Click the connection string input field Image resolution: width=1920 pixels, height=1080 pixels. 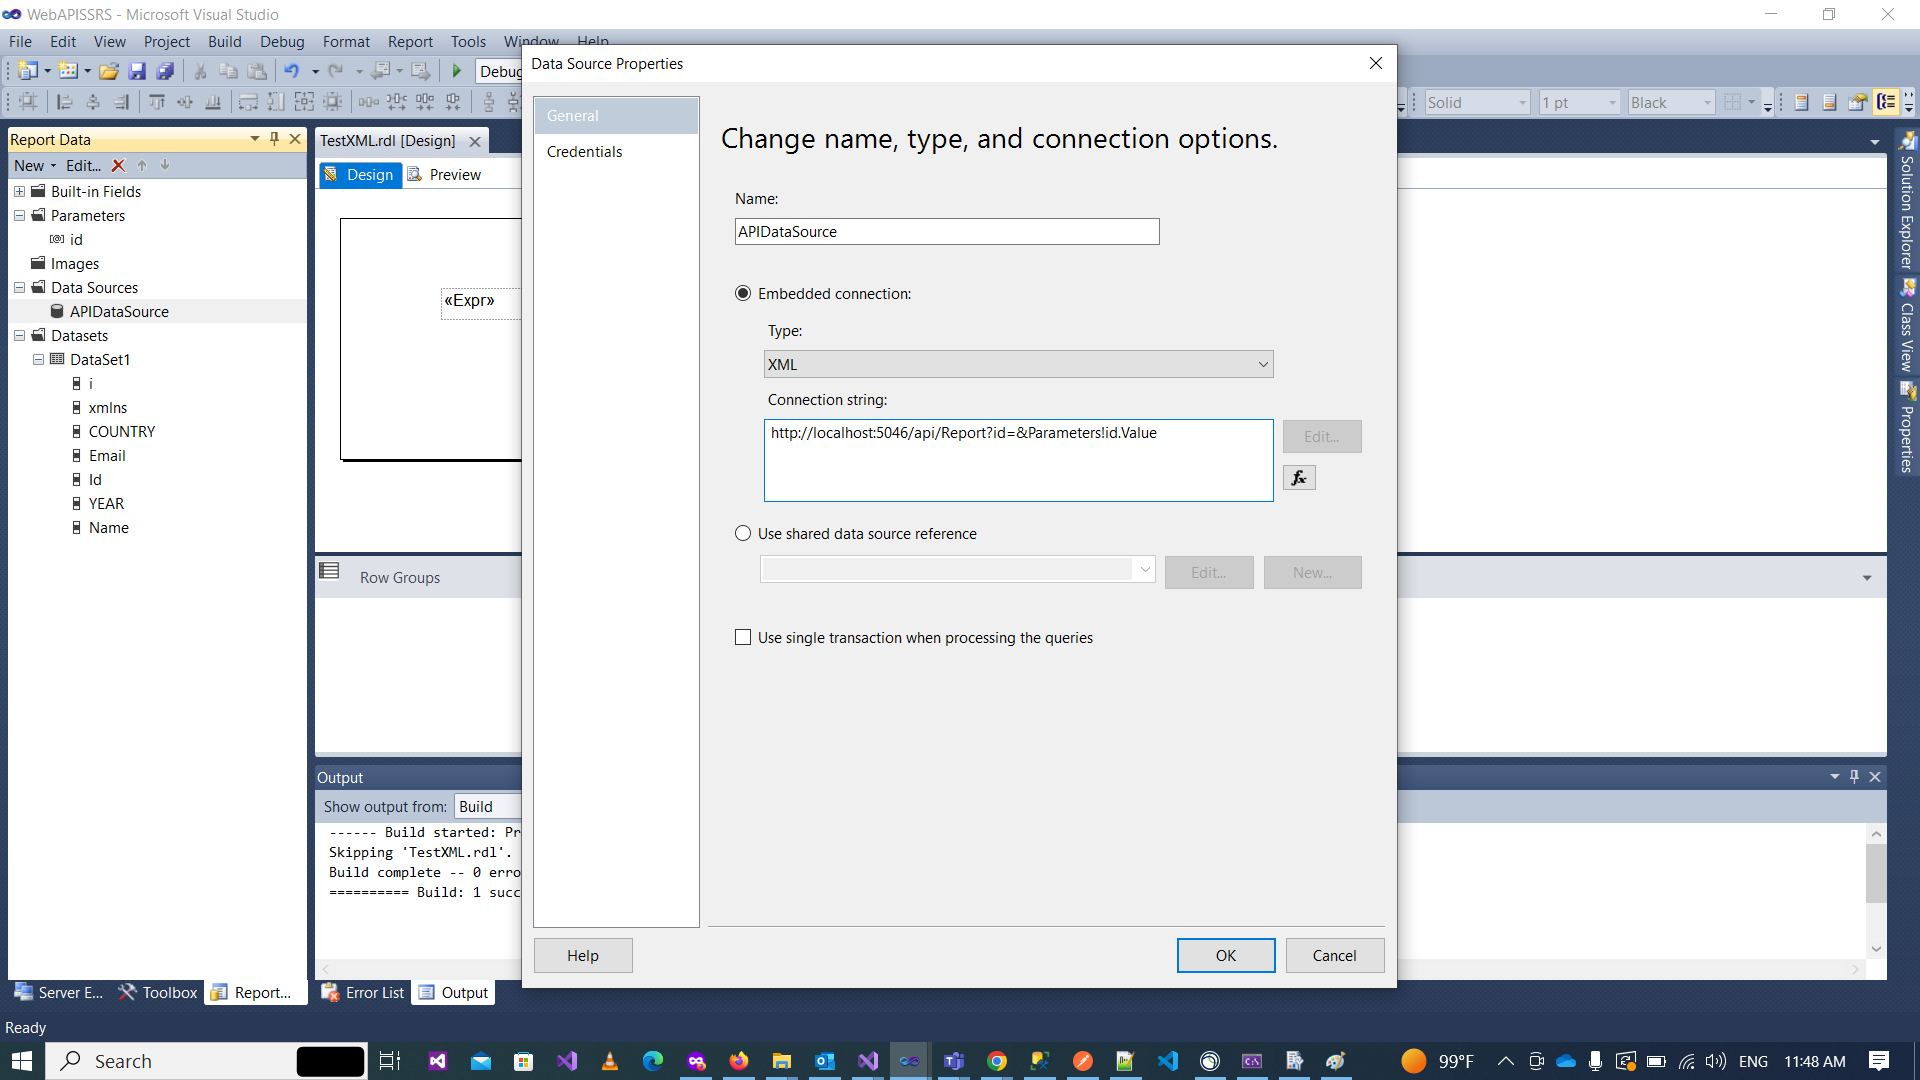[1018, 459]
